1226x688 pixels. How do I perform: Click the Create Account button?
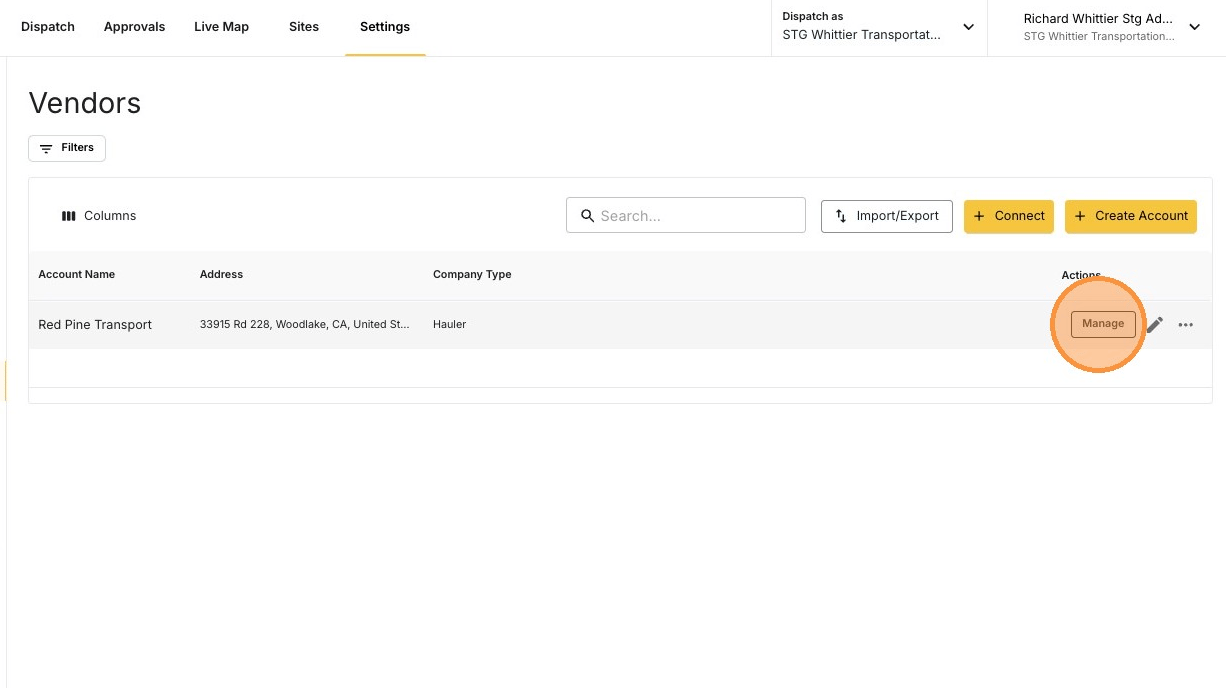(1131, 216)
